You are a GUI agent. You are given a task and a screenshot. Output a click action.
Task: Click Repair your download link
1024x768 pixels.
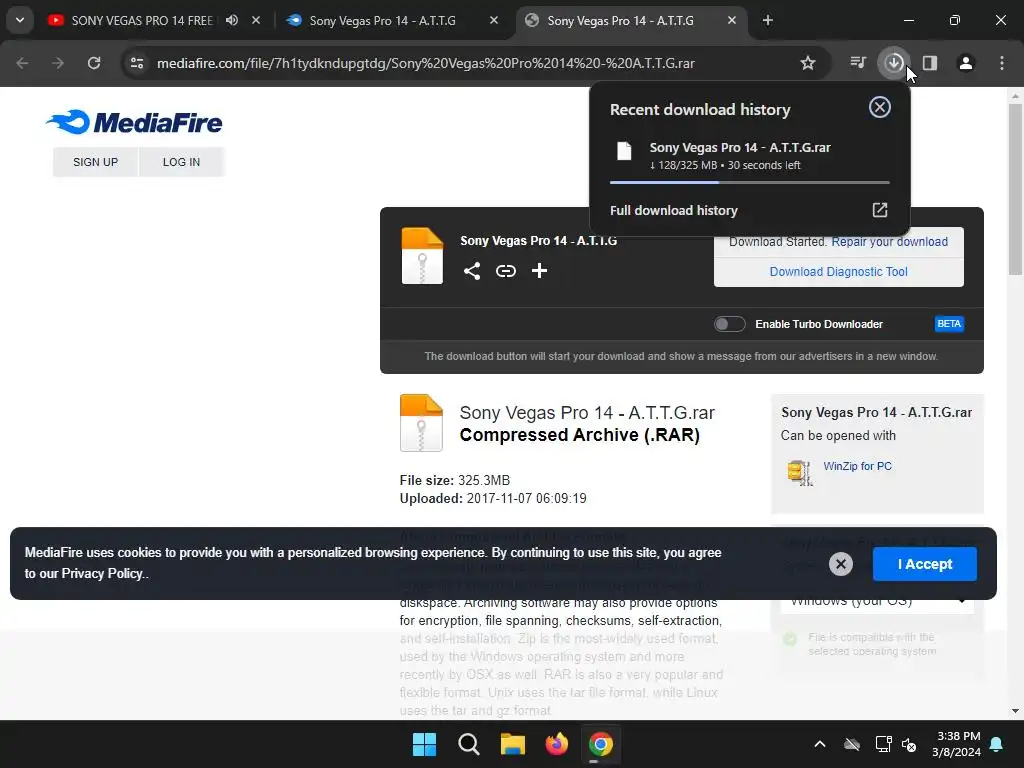(889, 242)
